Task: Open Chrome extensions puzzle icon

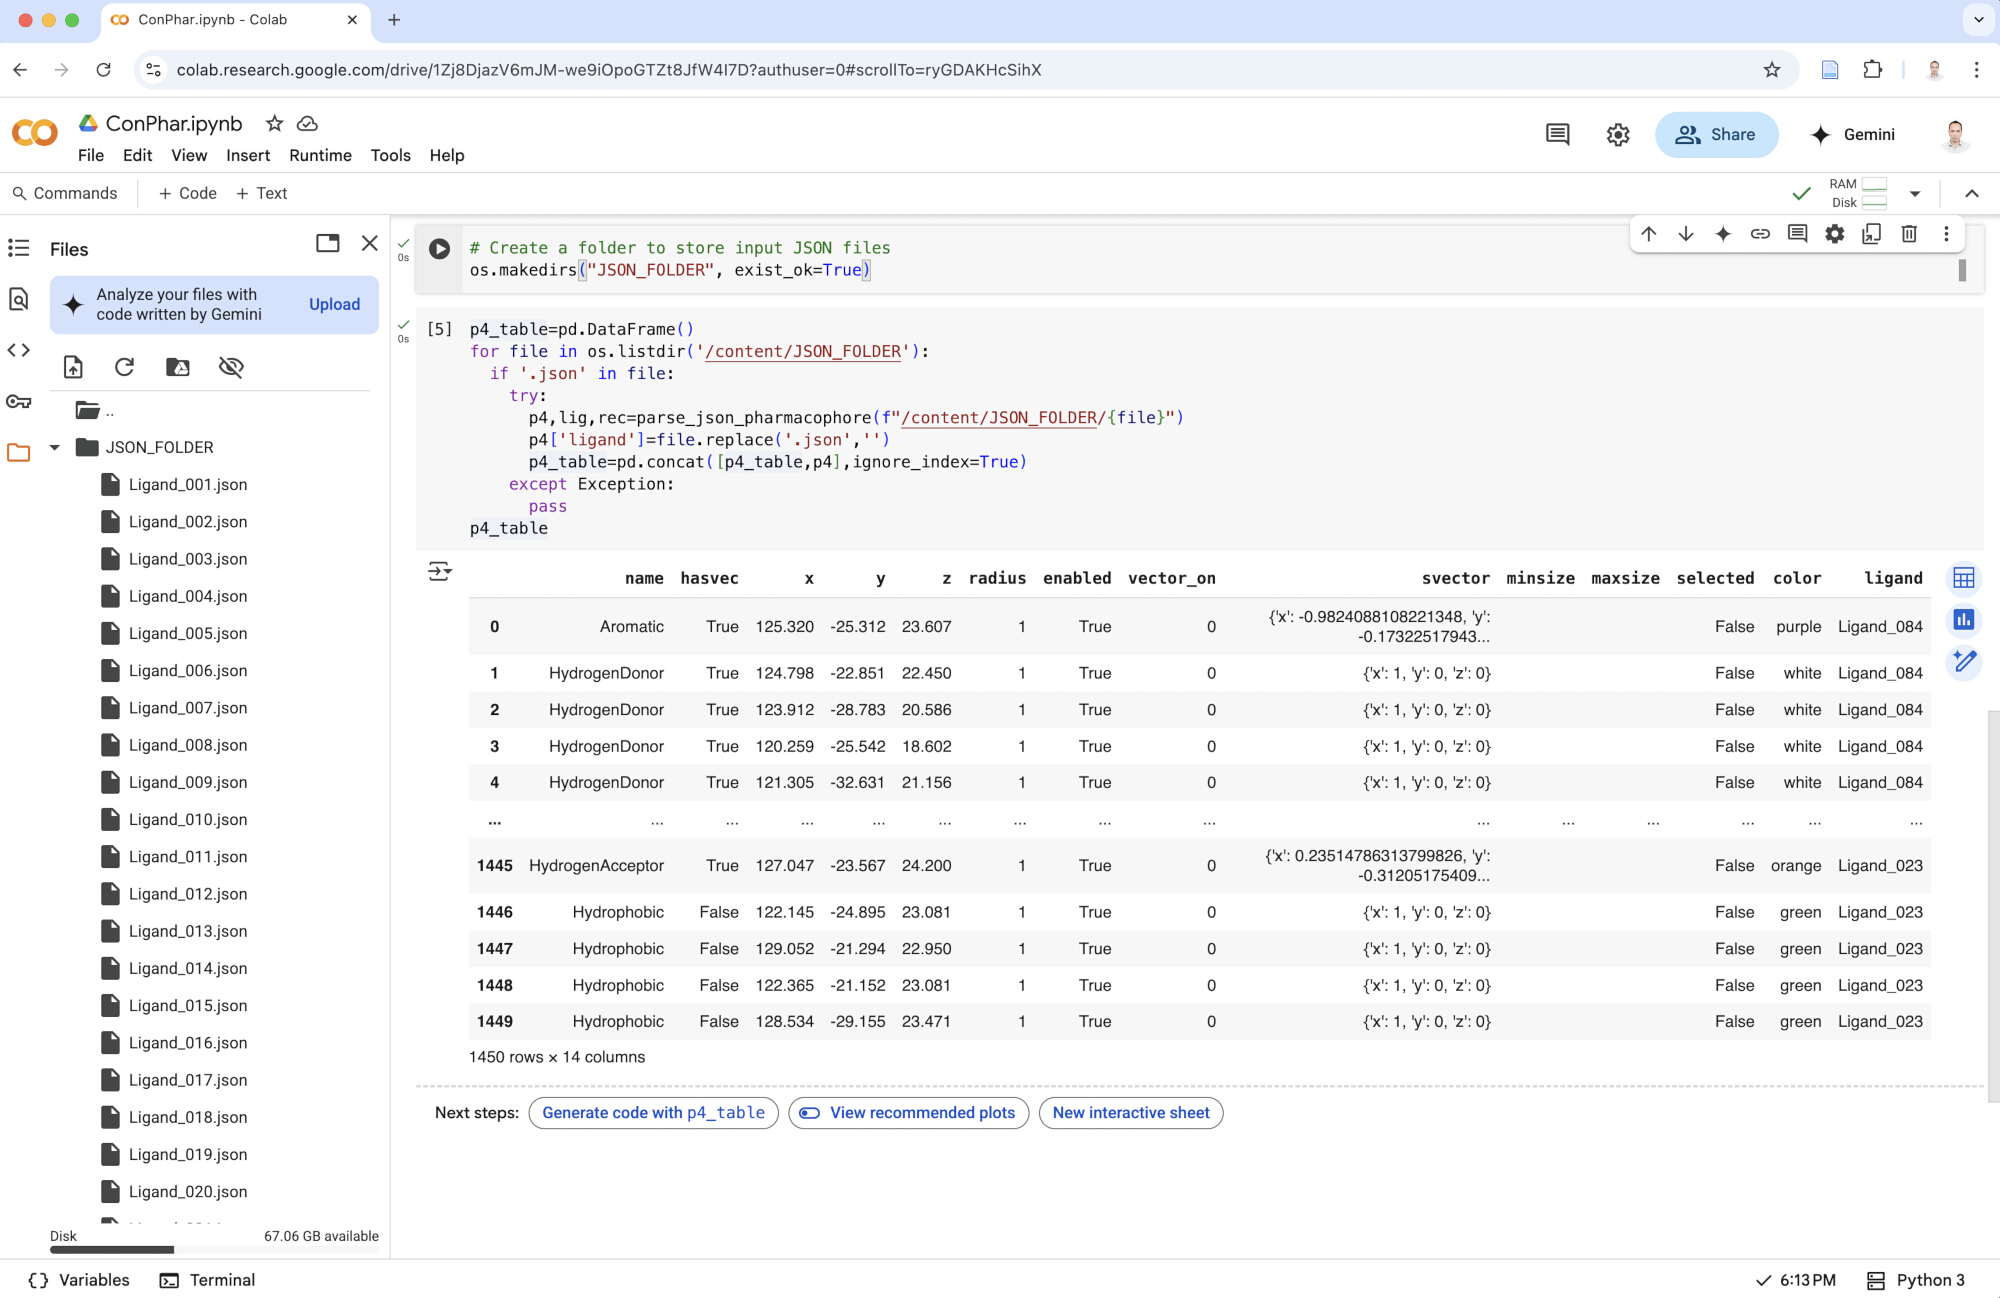Action: 1872,70
